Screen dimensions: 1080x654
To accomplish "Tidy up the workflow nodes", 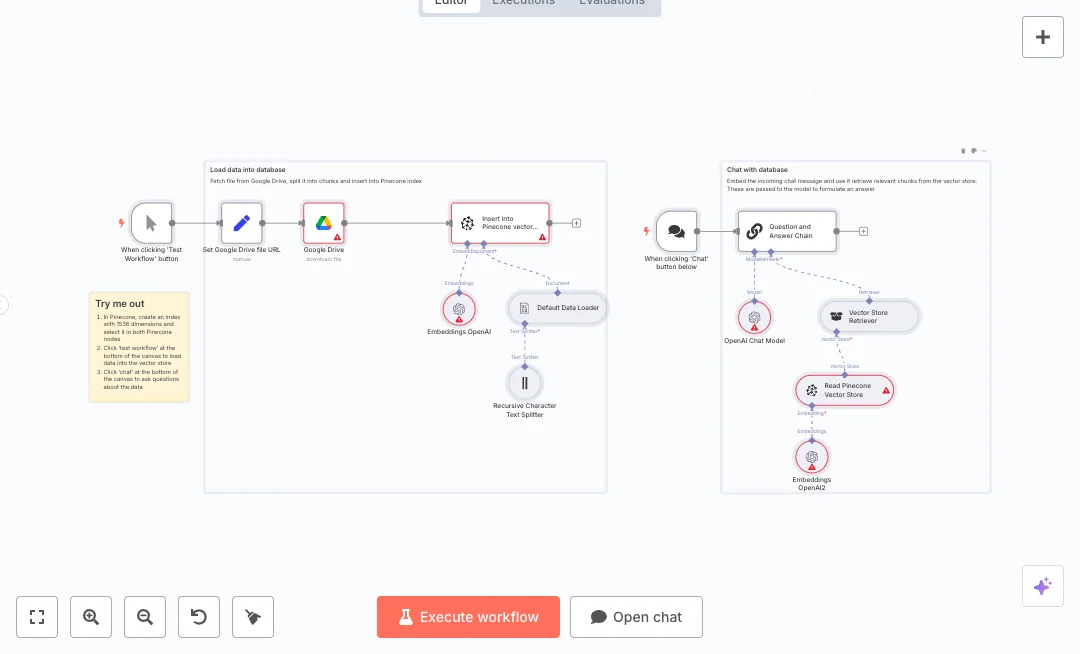I will (x=253, y=617).
